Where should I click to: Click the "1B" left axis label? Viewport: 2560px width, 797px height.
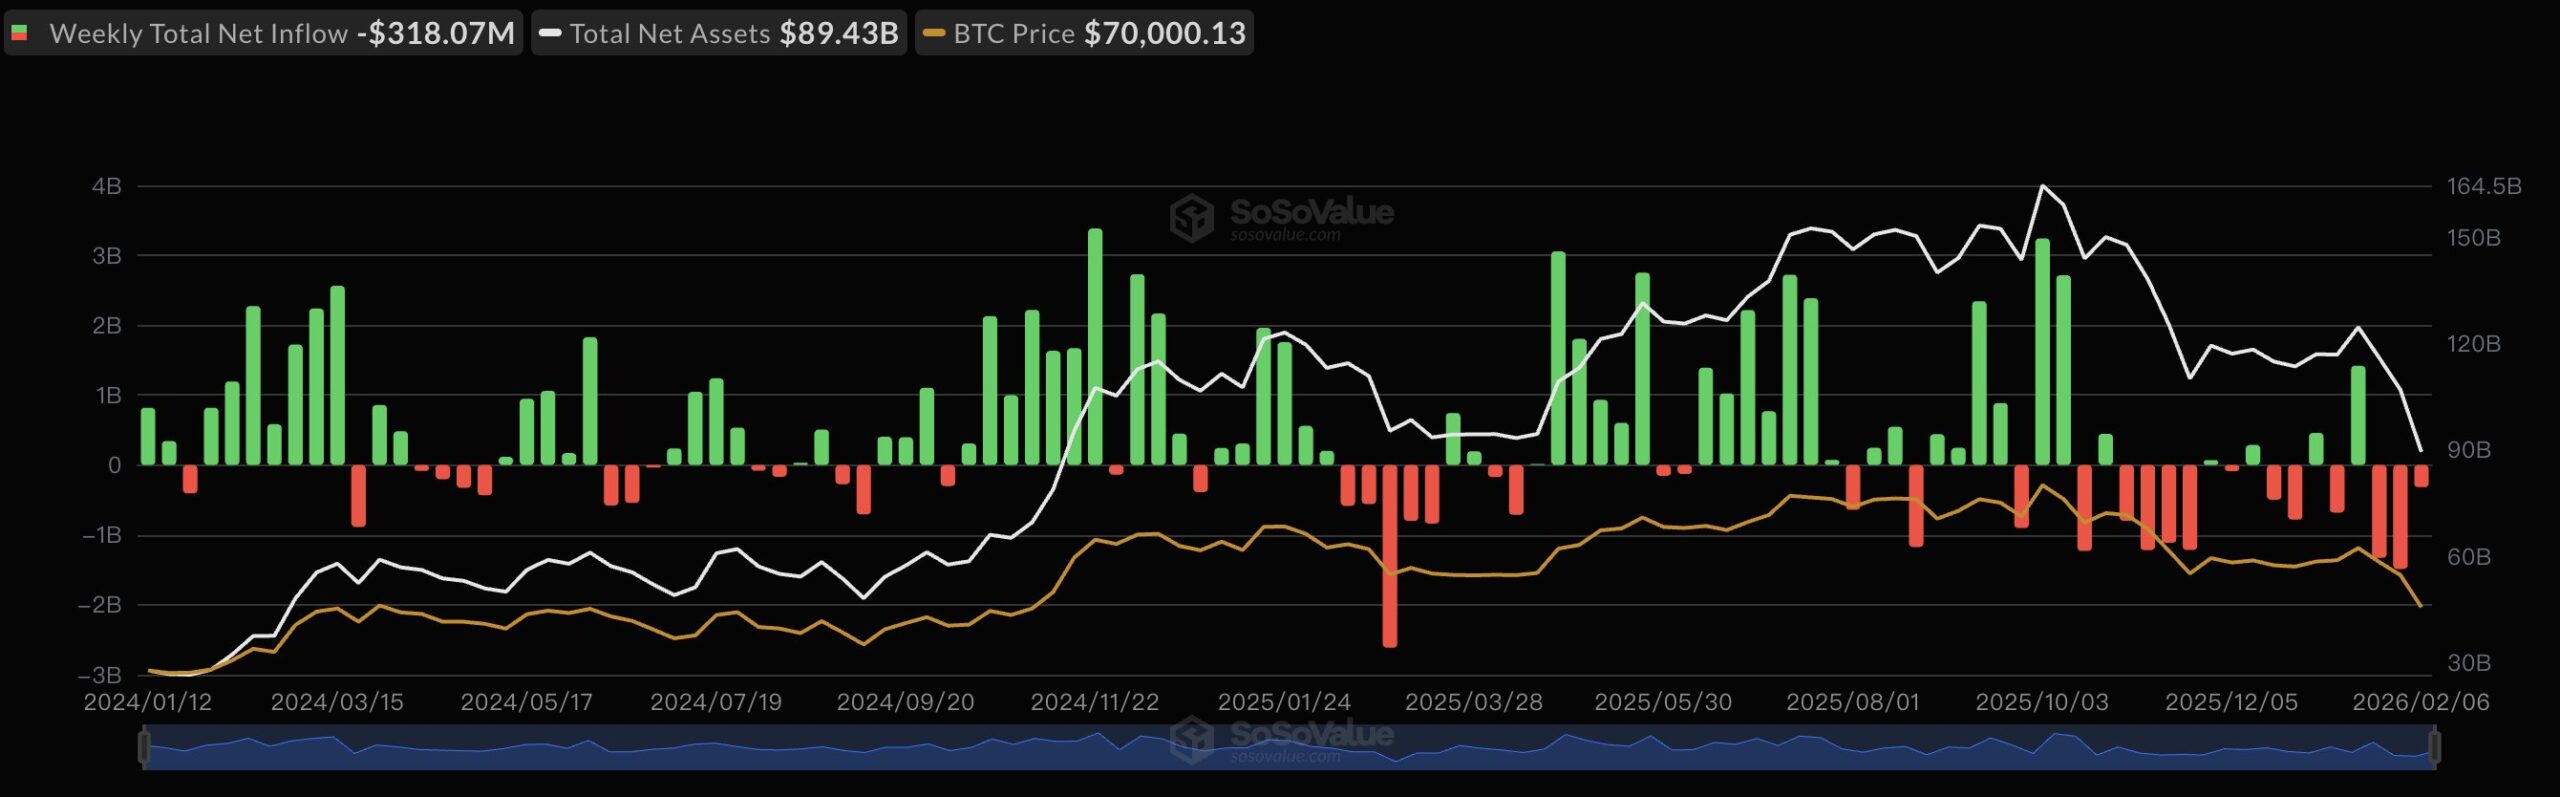click(x=108, y=396)
